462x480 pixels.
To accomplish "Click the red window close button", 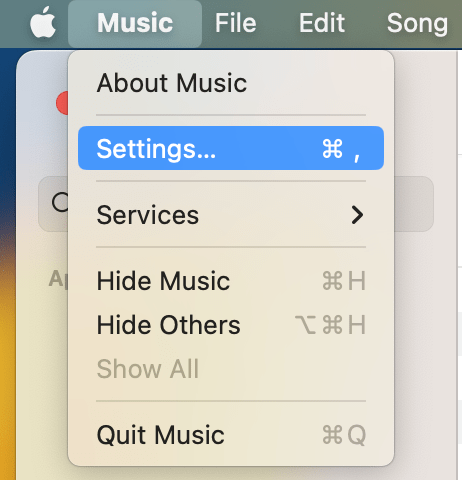I will pyautogui.click(x=63, y=103).
